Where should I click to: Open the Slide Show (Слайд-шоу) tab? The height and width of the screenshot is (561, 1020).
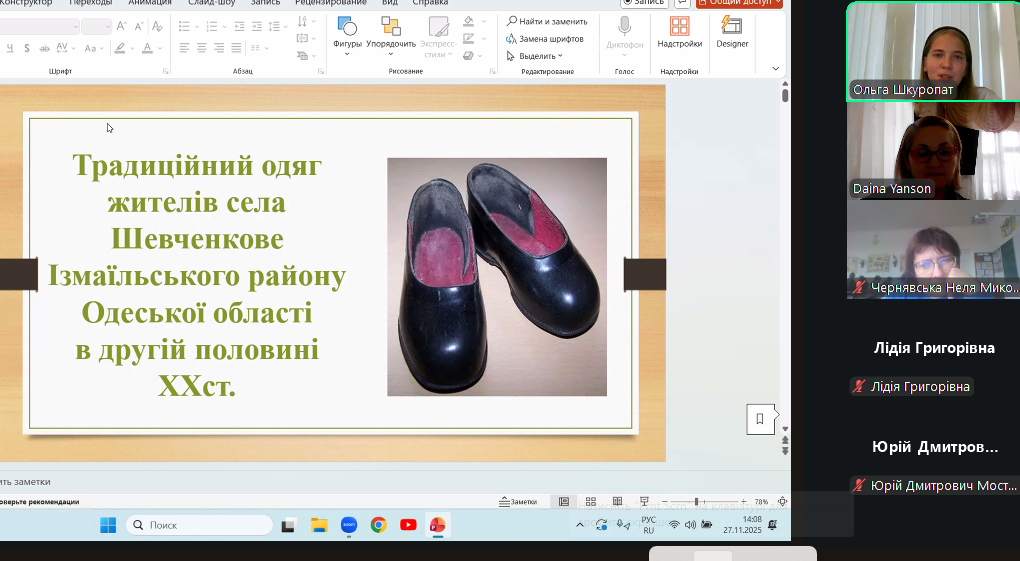coord(211,3)
